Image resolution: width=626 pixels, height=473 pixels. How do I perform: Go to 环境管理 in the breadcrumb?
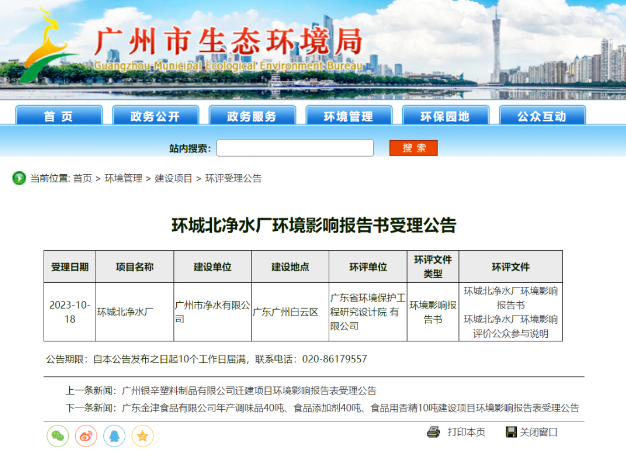123,178
